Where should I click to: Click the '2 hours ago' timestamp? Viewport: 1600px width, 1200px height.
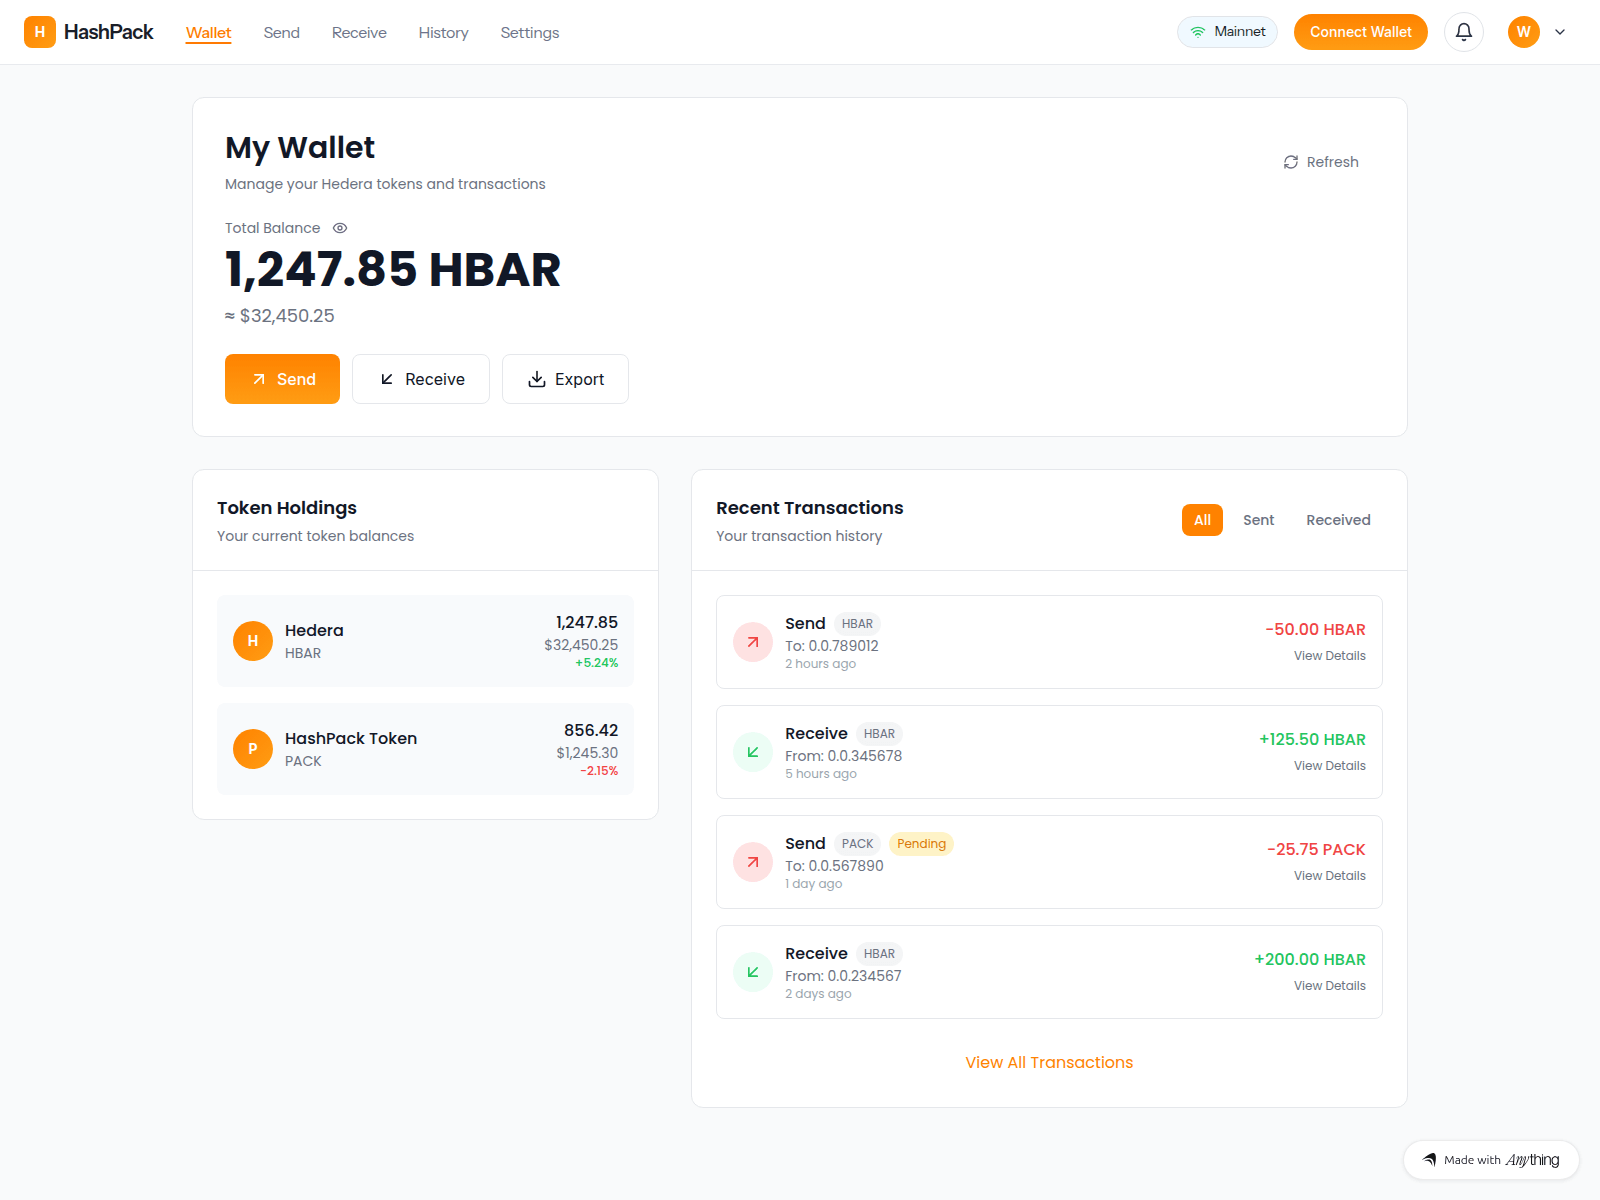tap(821, 664)
